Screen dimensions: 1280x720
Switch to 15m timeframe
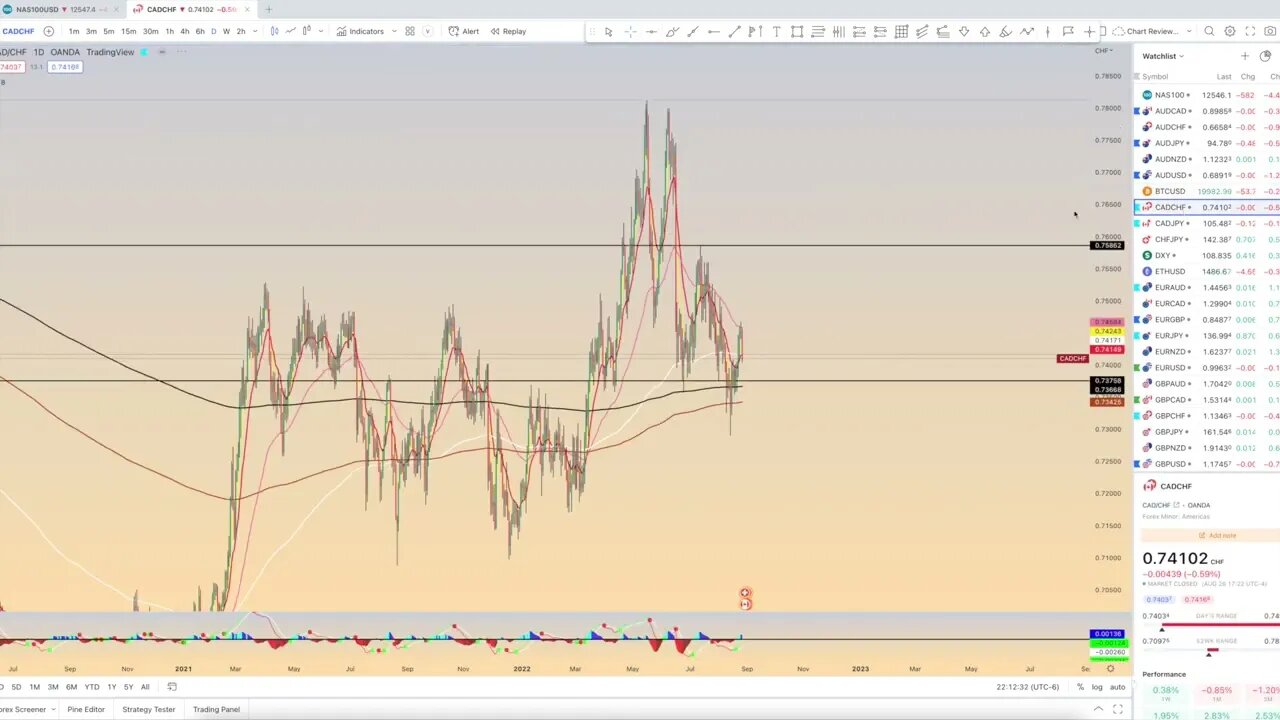click(128, 31)
